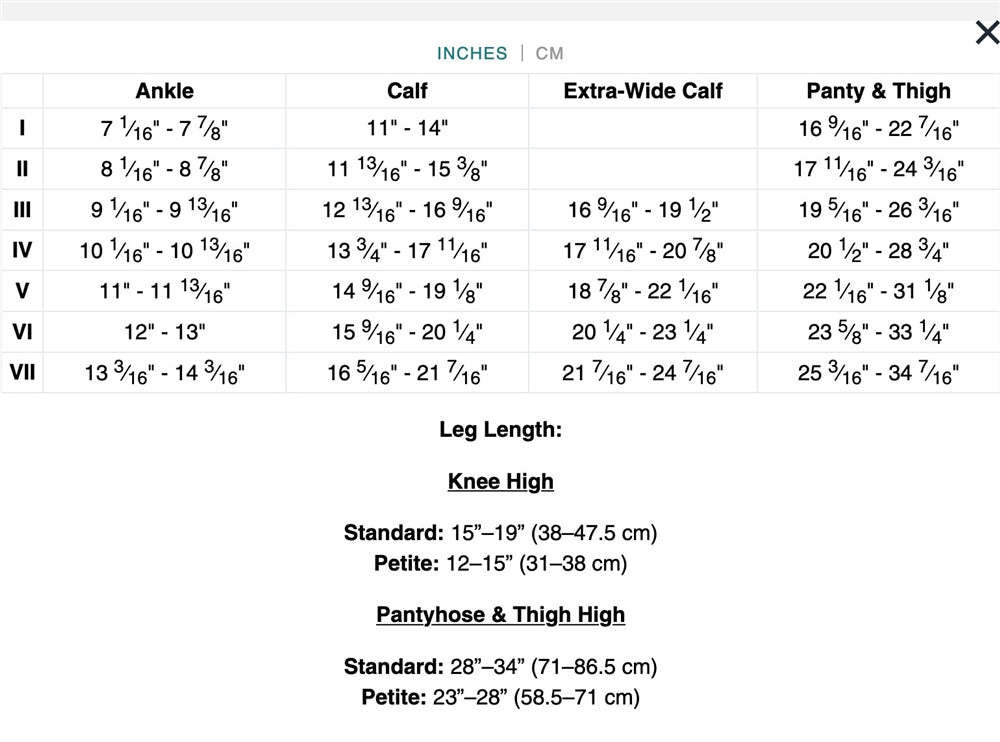Click the Knee High heading

coord(500,481)
